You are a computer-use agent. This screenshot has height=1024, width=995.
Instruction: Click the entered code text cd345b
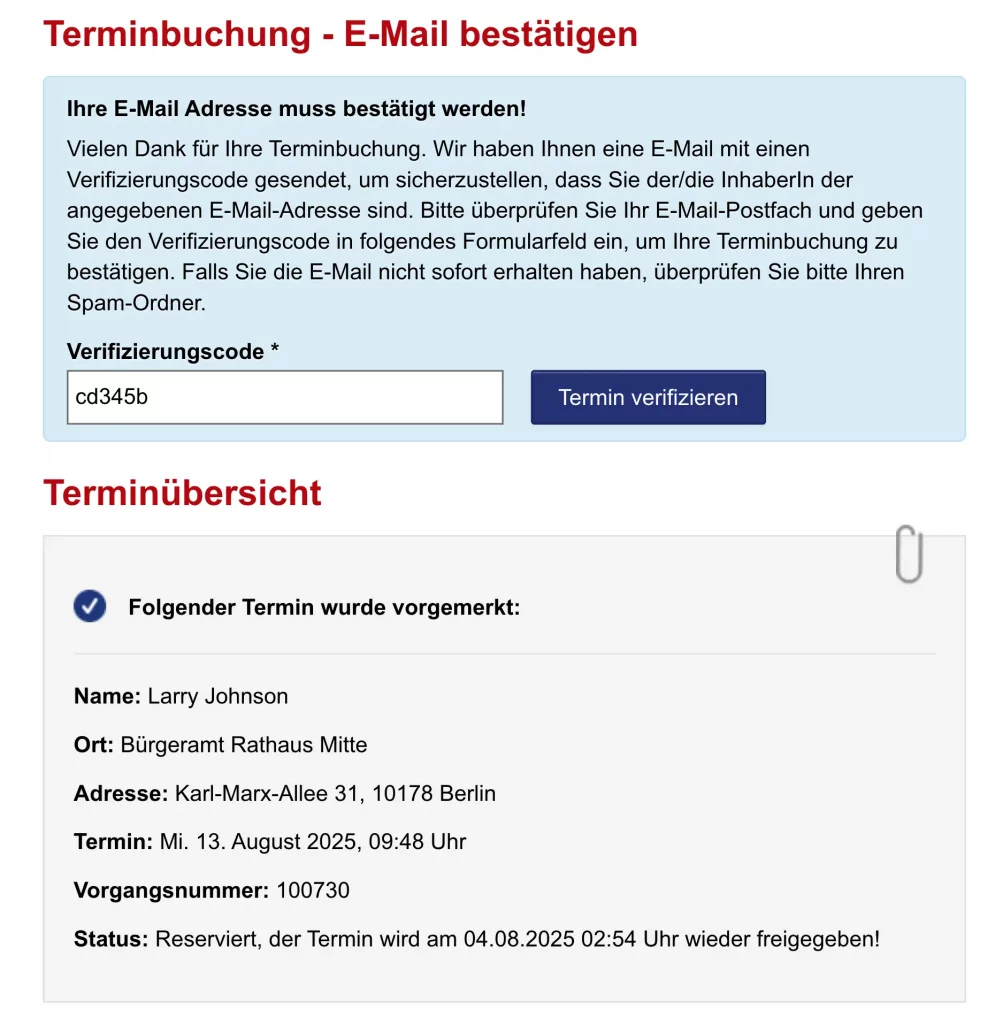point(112,396)
